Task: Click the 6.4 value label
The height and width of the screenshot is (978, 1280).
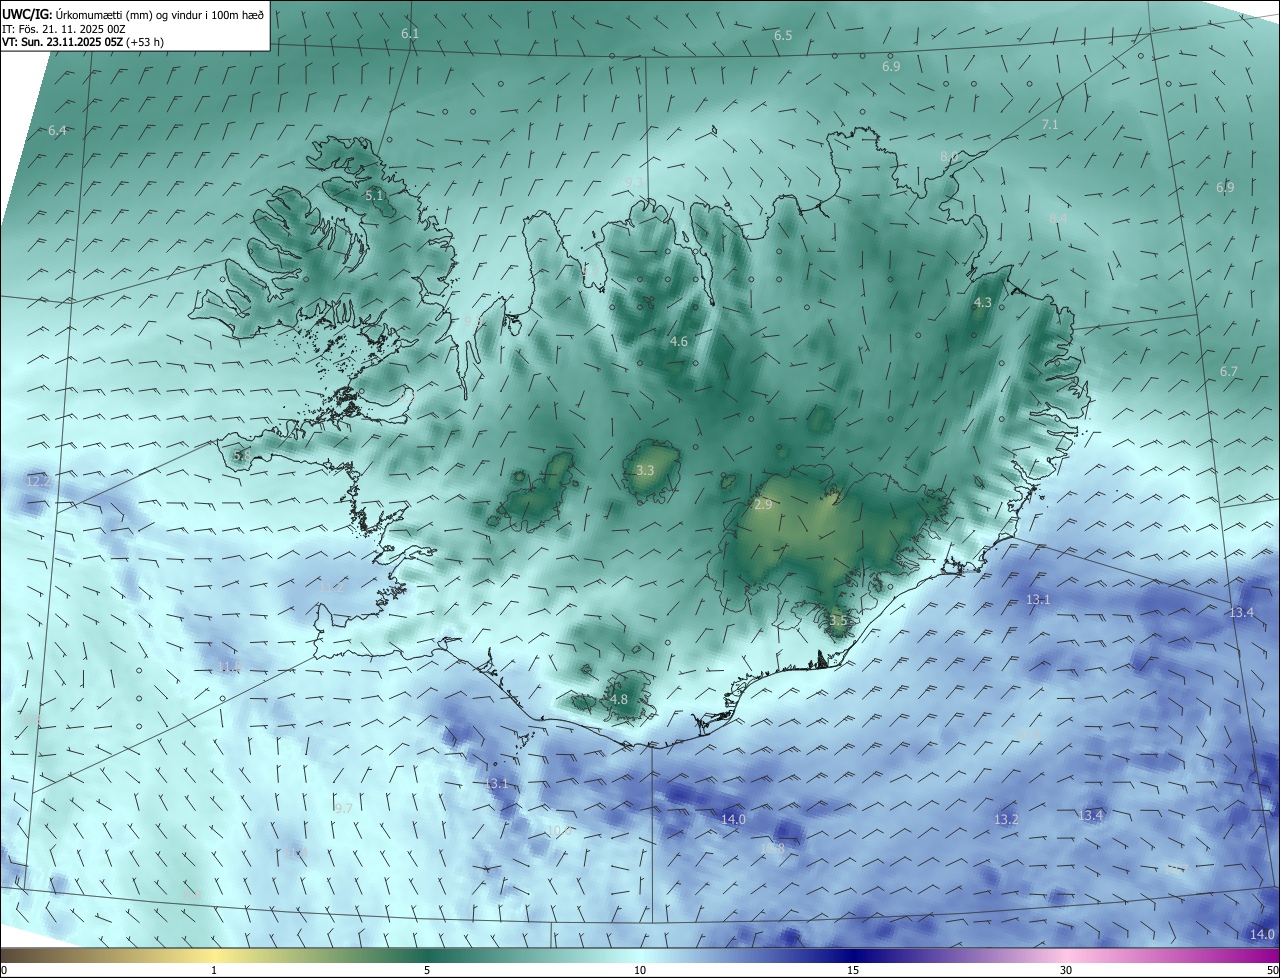Action: 57,131
